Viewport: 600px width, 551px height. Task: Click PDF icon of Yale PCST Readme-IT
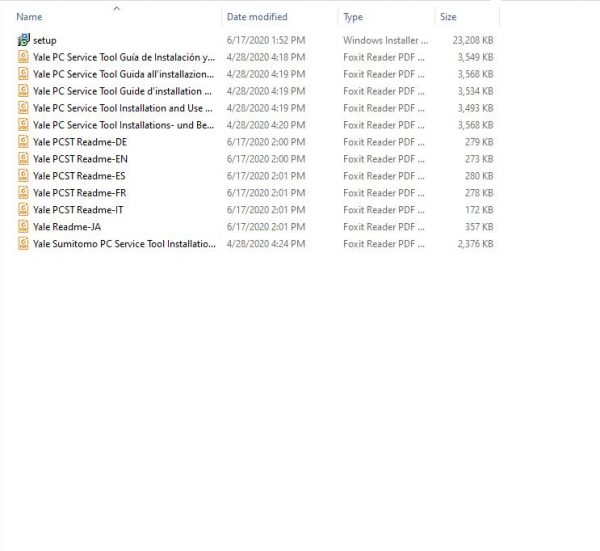click(x=23, y=210)
